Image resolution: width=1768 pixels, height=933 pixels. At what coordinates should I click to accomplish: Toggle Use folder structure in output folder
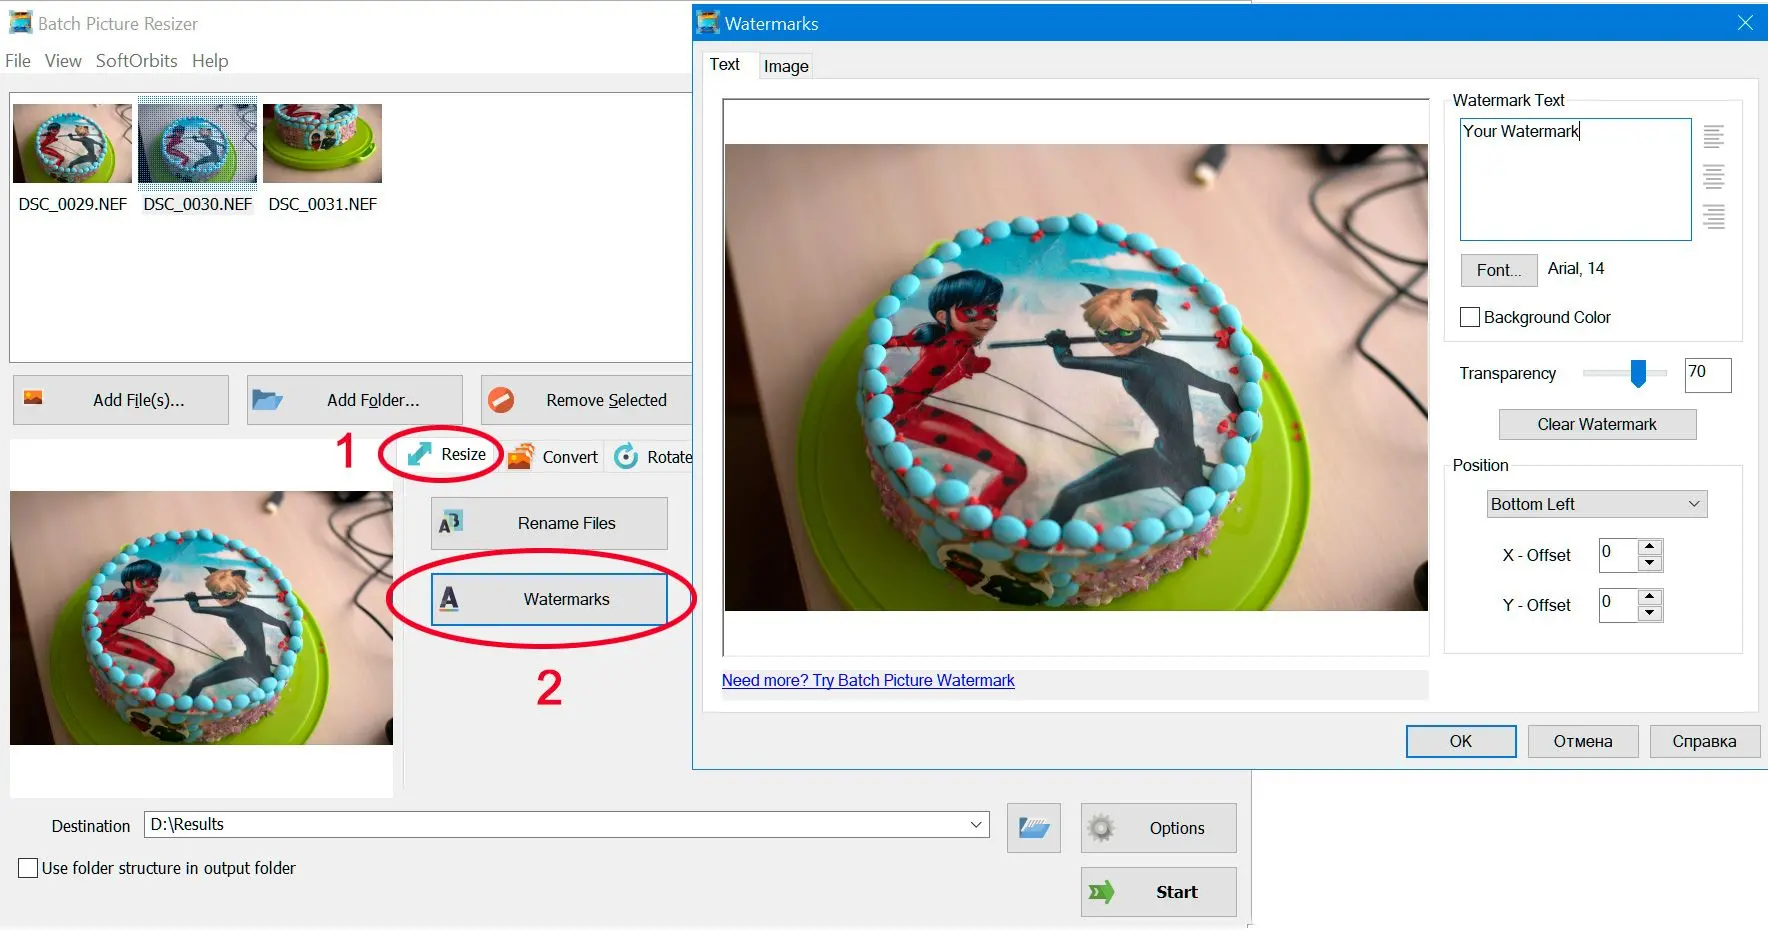click(x=28, y=868)
